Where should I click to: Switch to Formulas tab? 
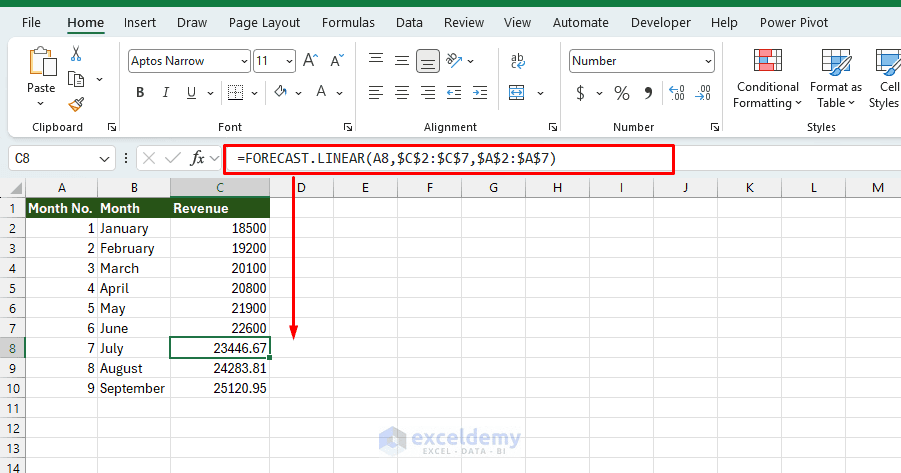click(x=348, y=22)
